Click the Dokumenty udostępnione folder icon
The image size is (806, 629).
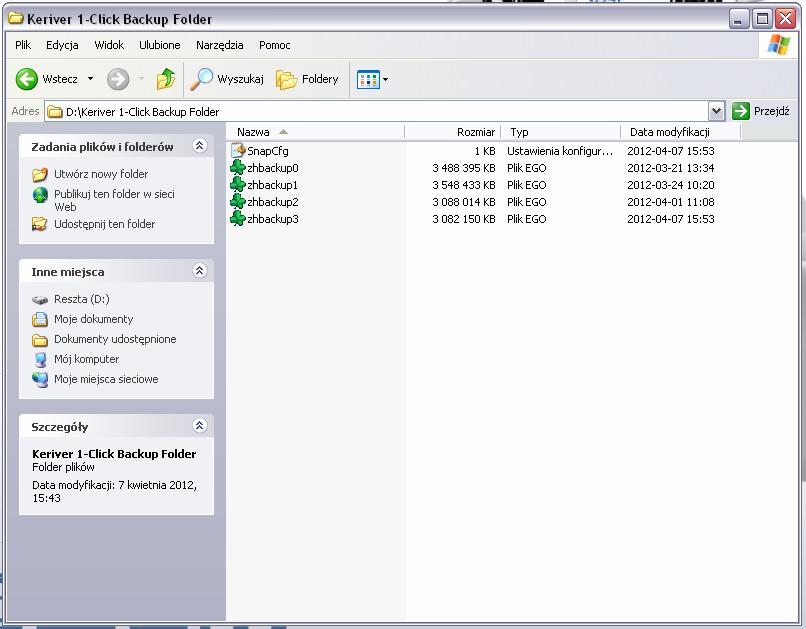40,340
